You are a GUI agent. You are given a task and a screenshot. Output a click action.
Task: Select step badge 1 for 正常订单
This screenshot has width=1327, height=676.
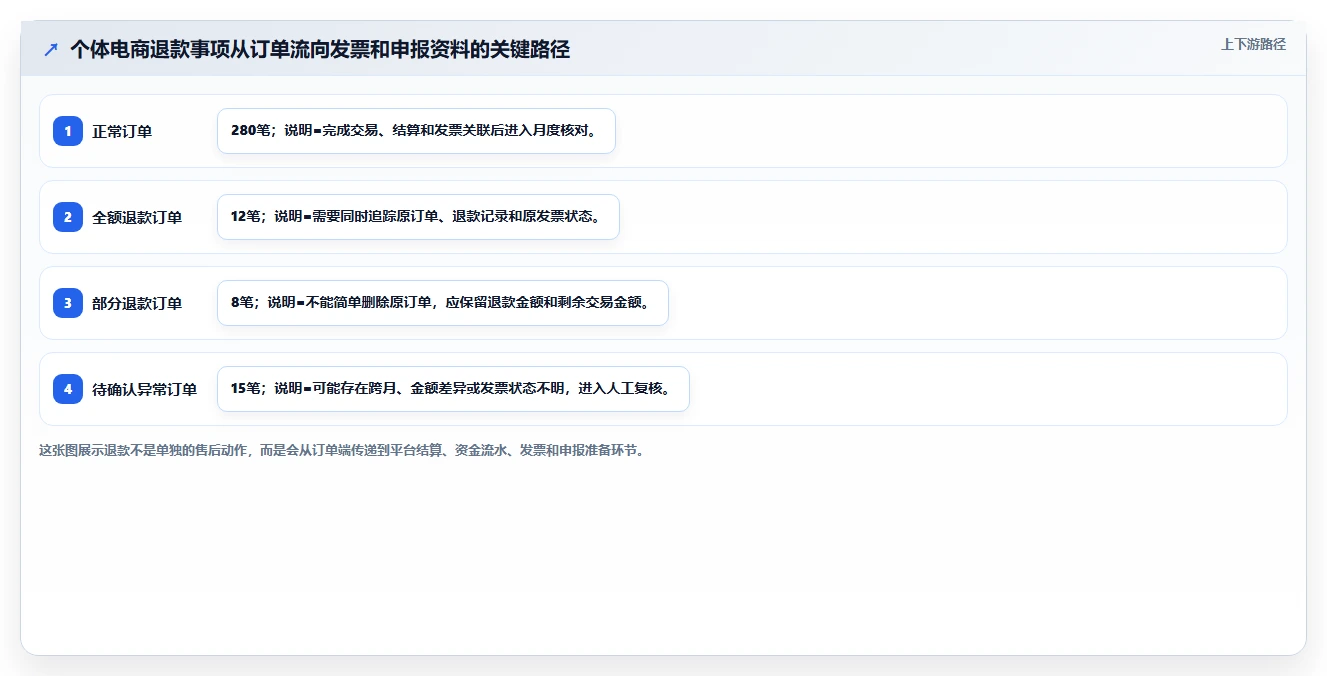(68, 131)
